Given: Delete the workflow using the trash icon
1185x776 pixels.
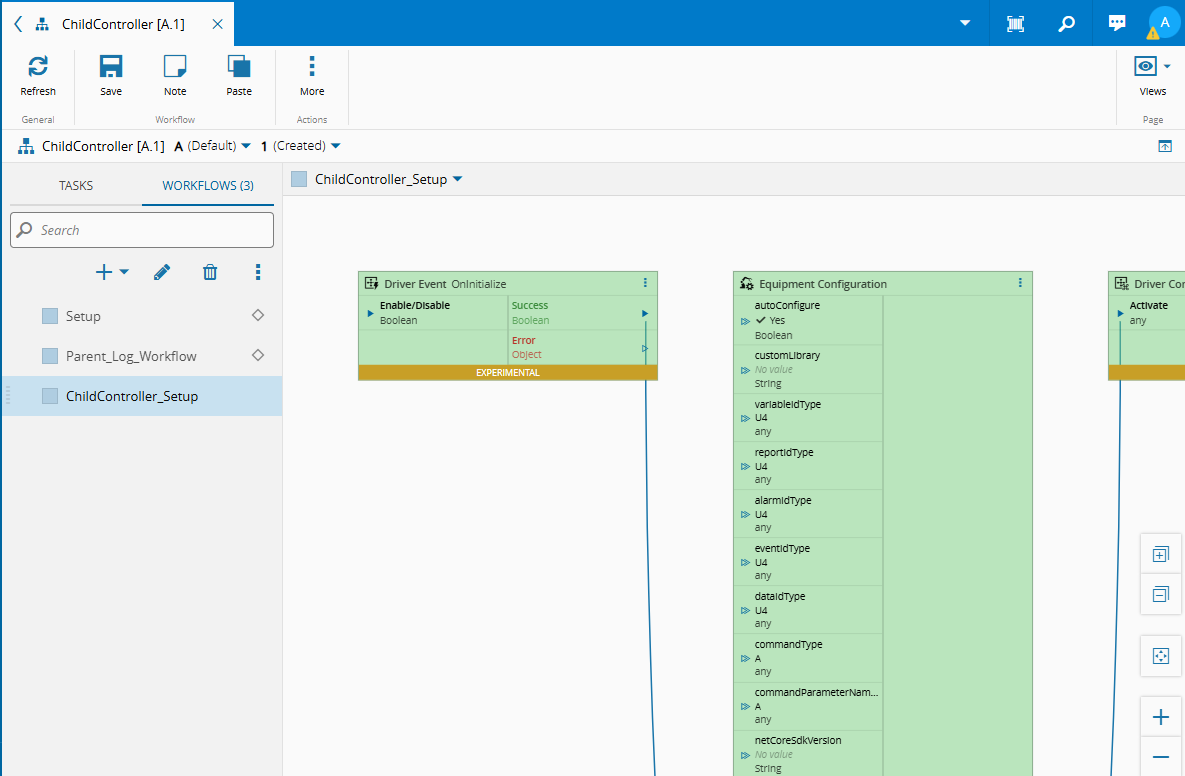Looking at the screenshot, I should click(x=210, y=272).
